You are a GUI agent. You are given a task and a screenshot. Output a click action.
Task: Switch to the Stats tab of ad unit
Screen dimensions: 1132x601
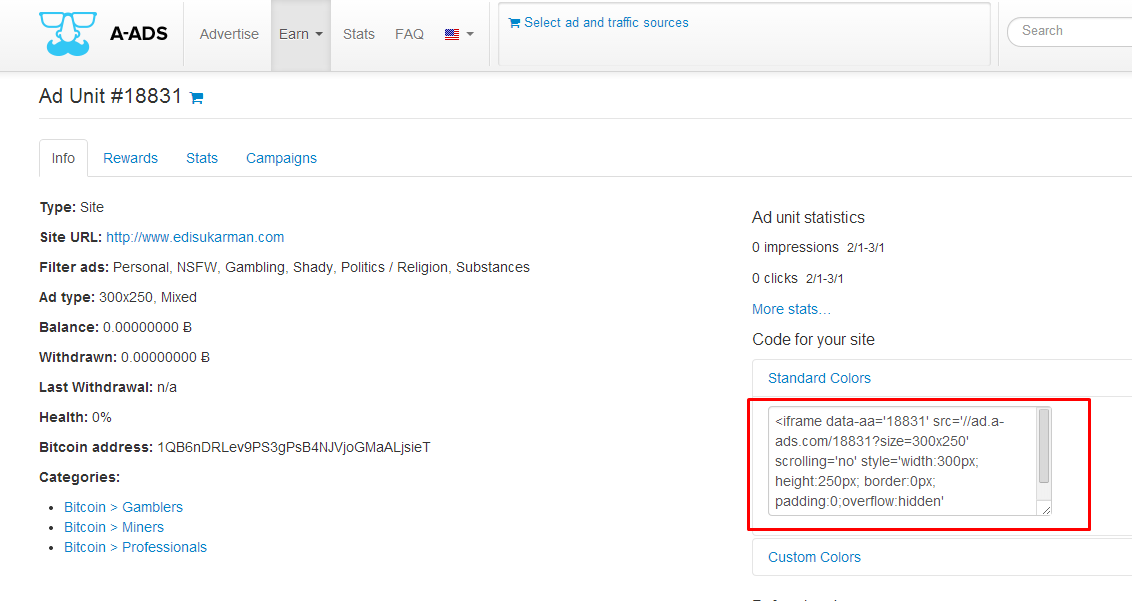point(201,158)
